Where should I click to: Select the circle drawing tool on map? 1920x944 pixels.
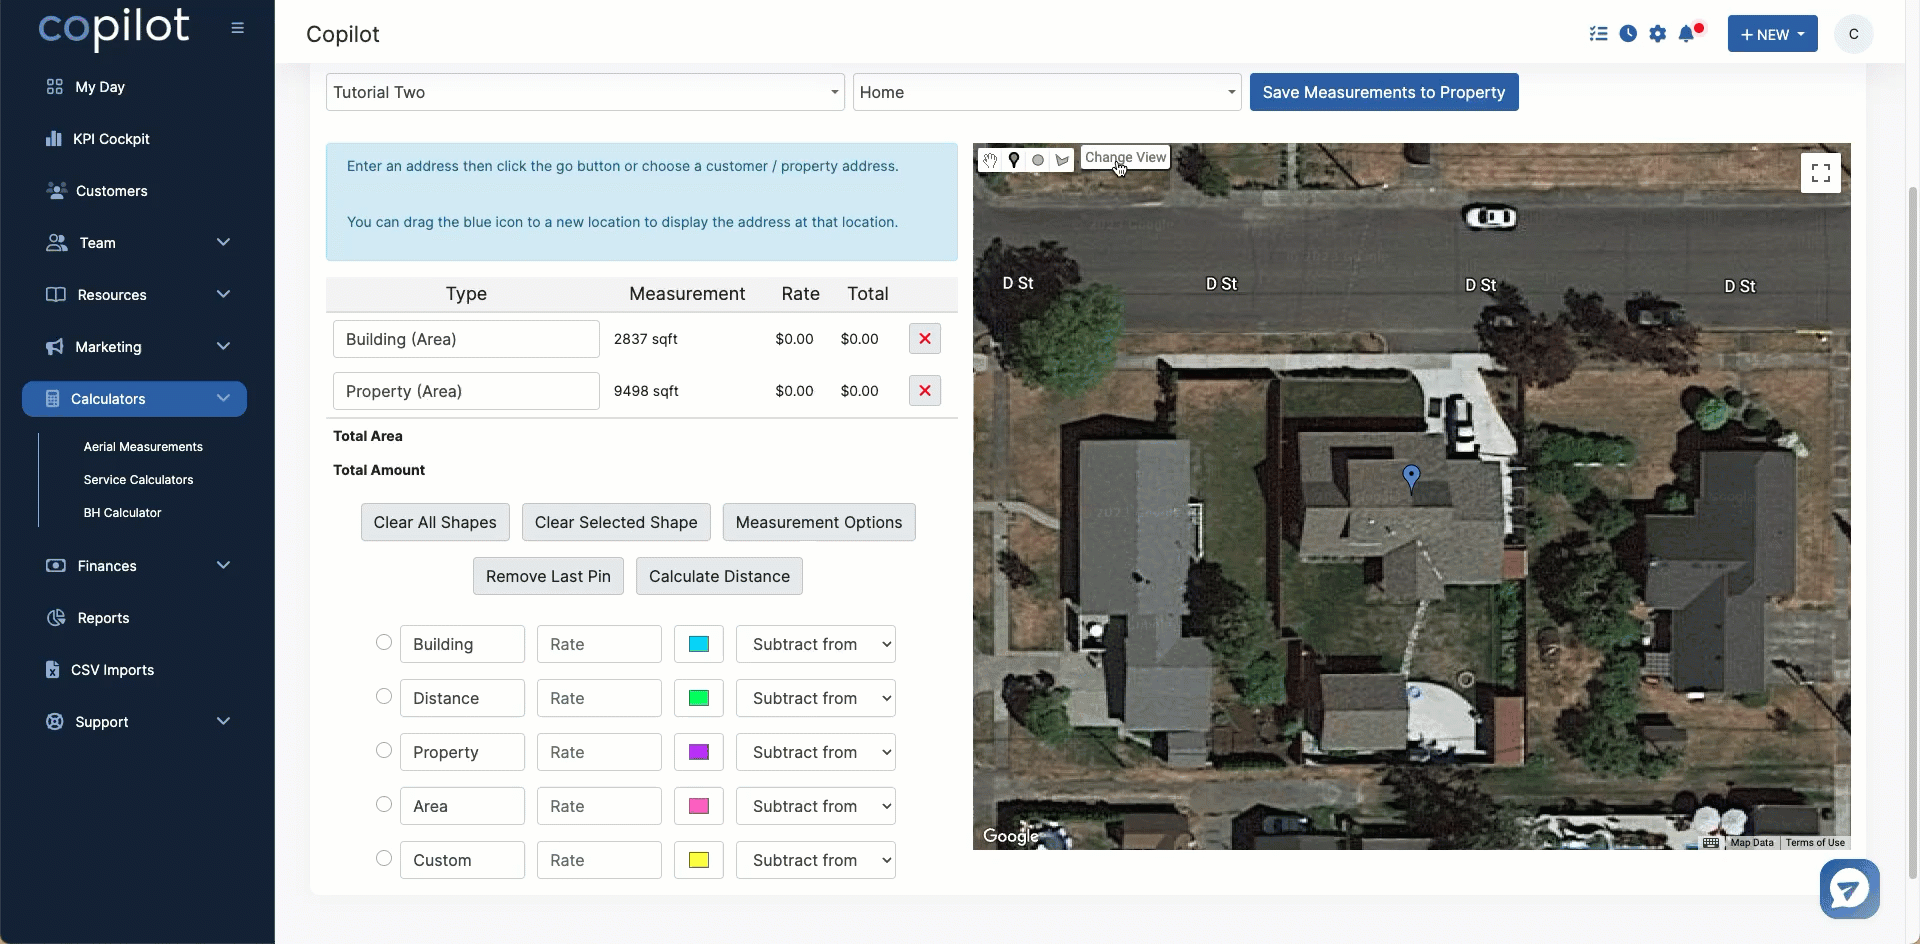click(1038, 160)
